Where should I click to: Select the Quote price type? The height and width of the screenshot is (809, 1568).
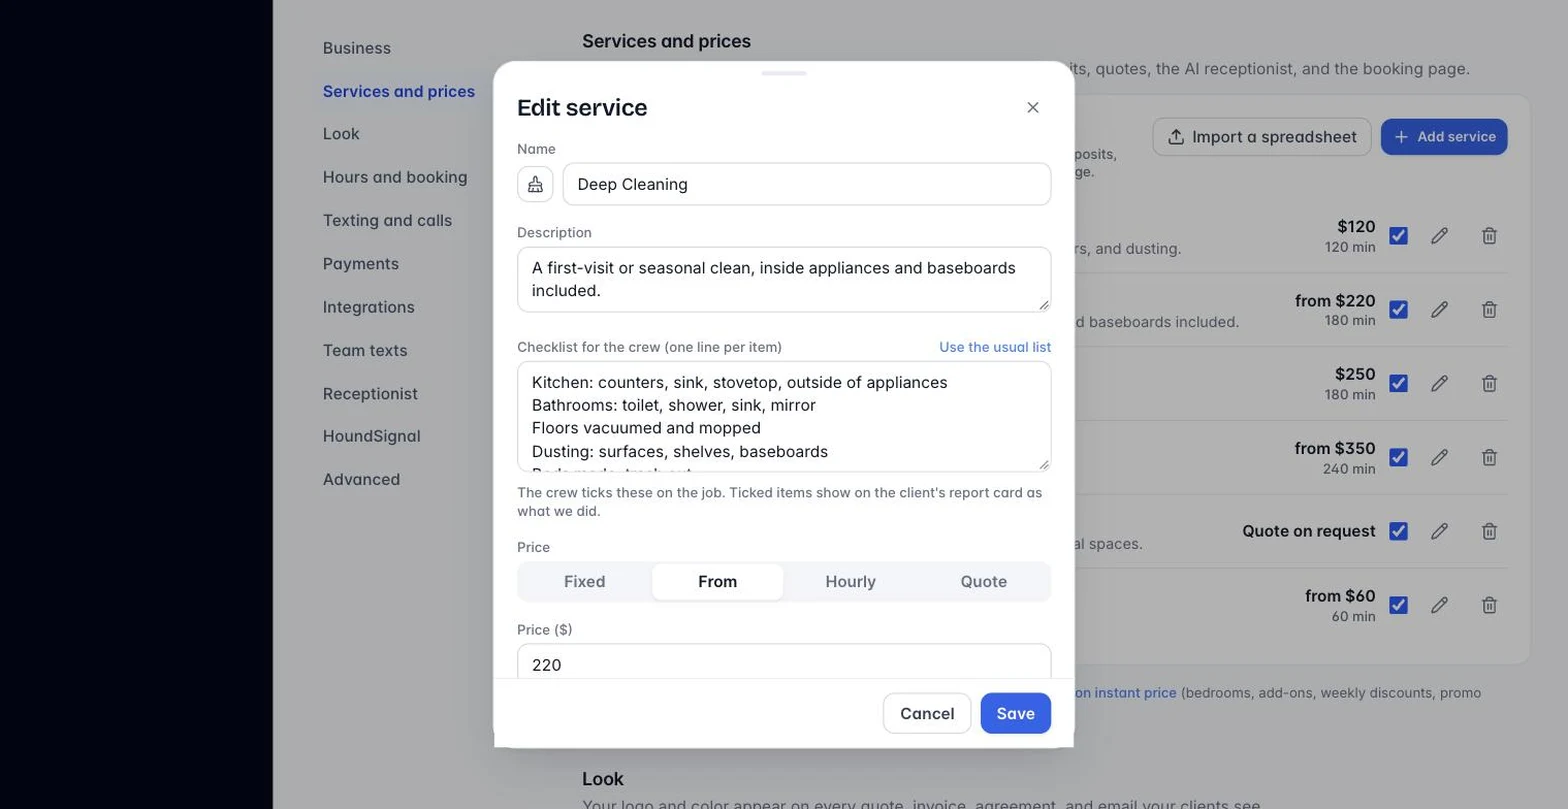click(984, 582)
